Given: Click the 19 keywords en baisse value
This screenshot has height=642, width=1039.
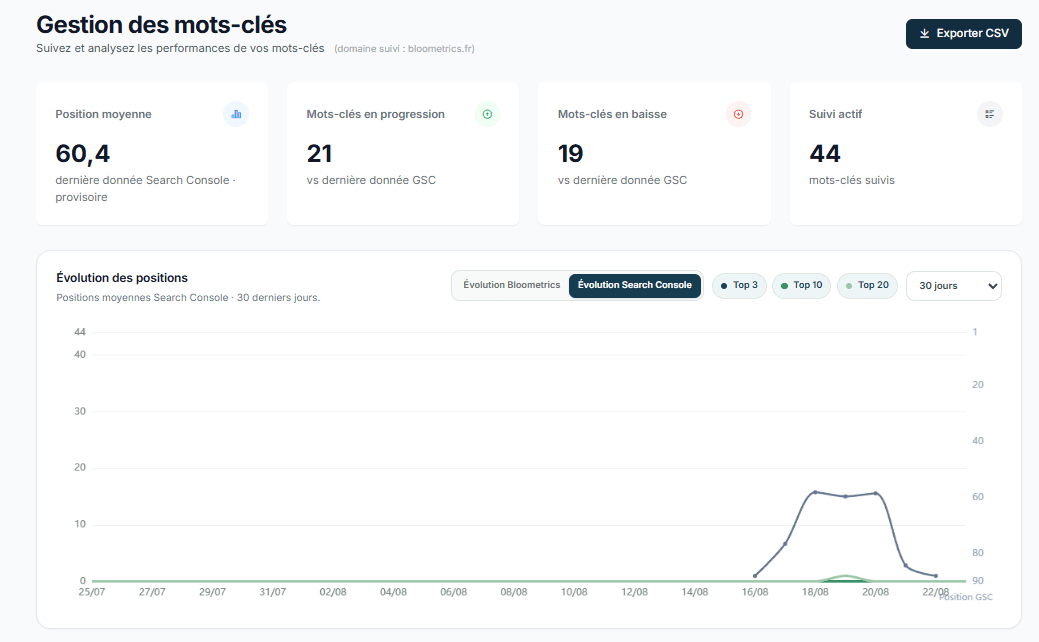Looking at the screenshot, I should (x=571, y=154).
